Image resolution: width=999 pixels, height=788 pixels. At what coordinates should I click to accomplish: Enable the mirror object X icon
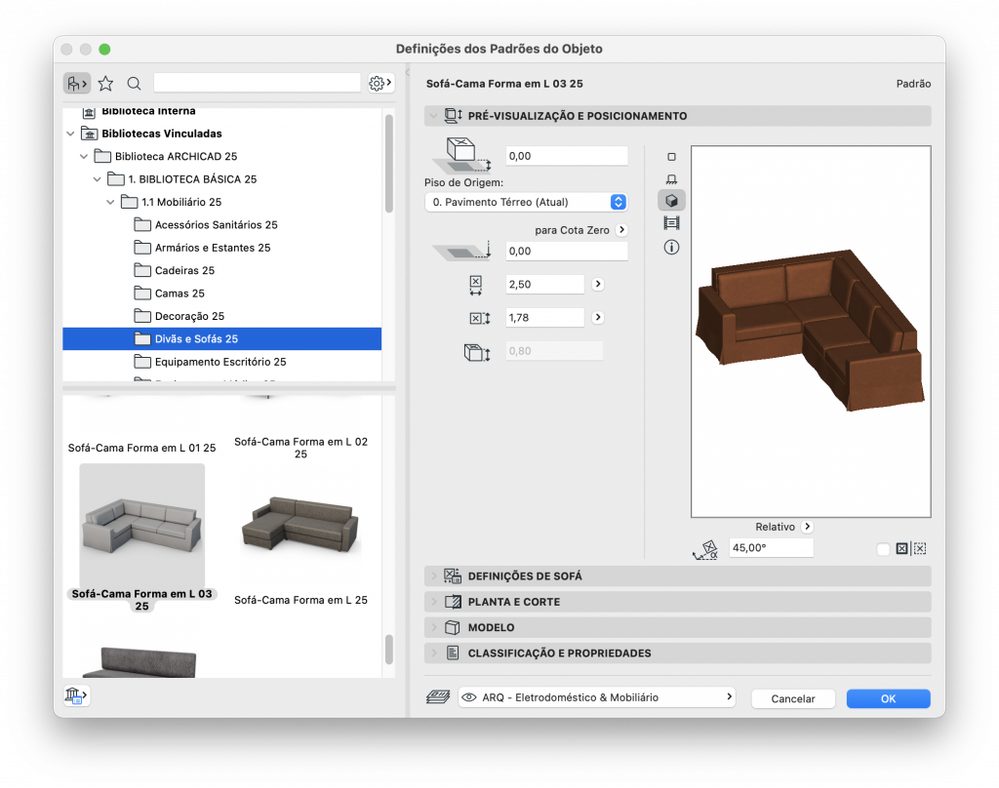(902, 549)
